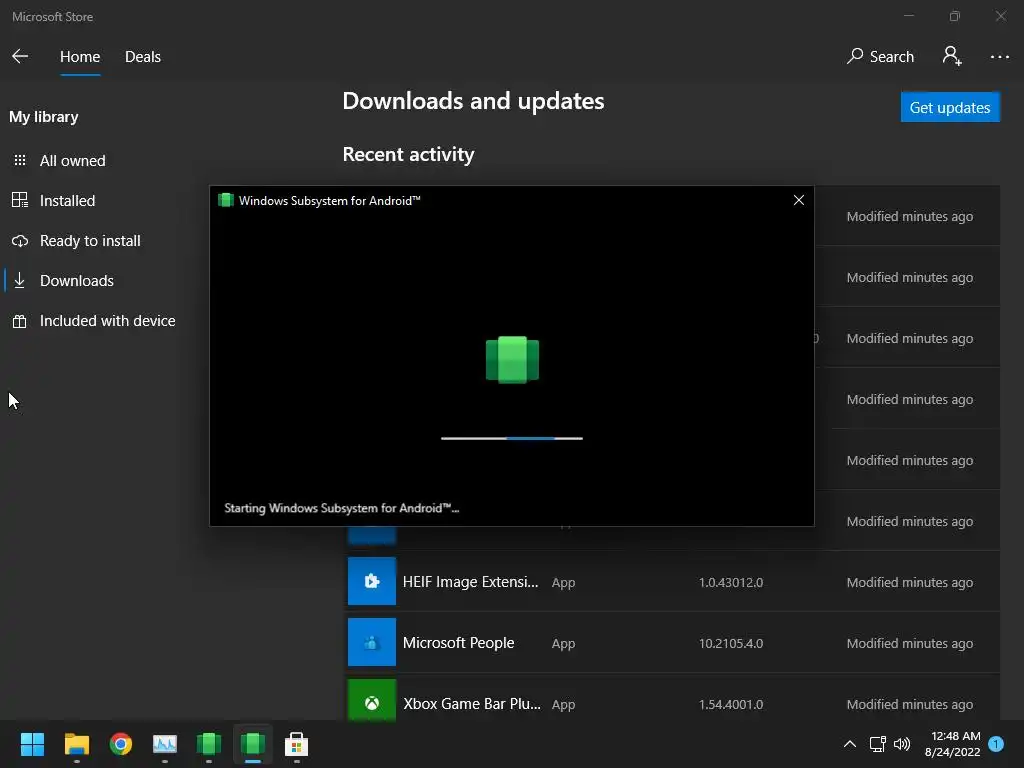
Task: Click the Ready to install cloud icon
Action: [x=20, y=240]
